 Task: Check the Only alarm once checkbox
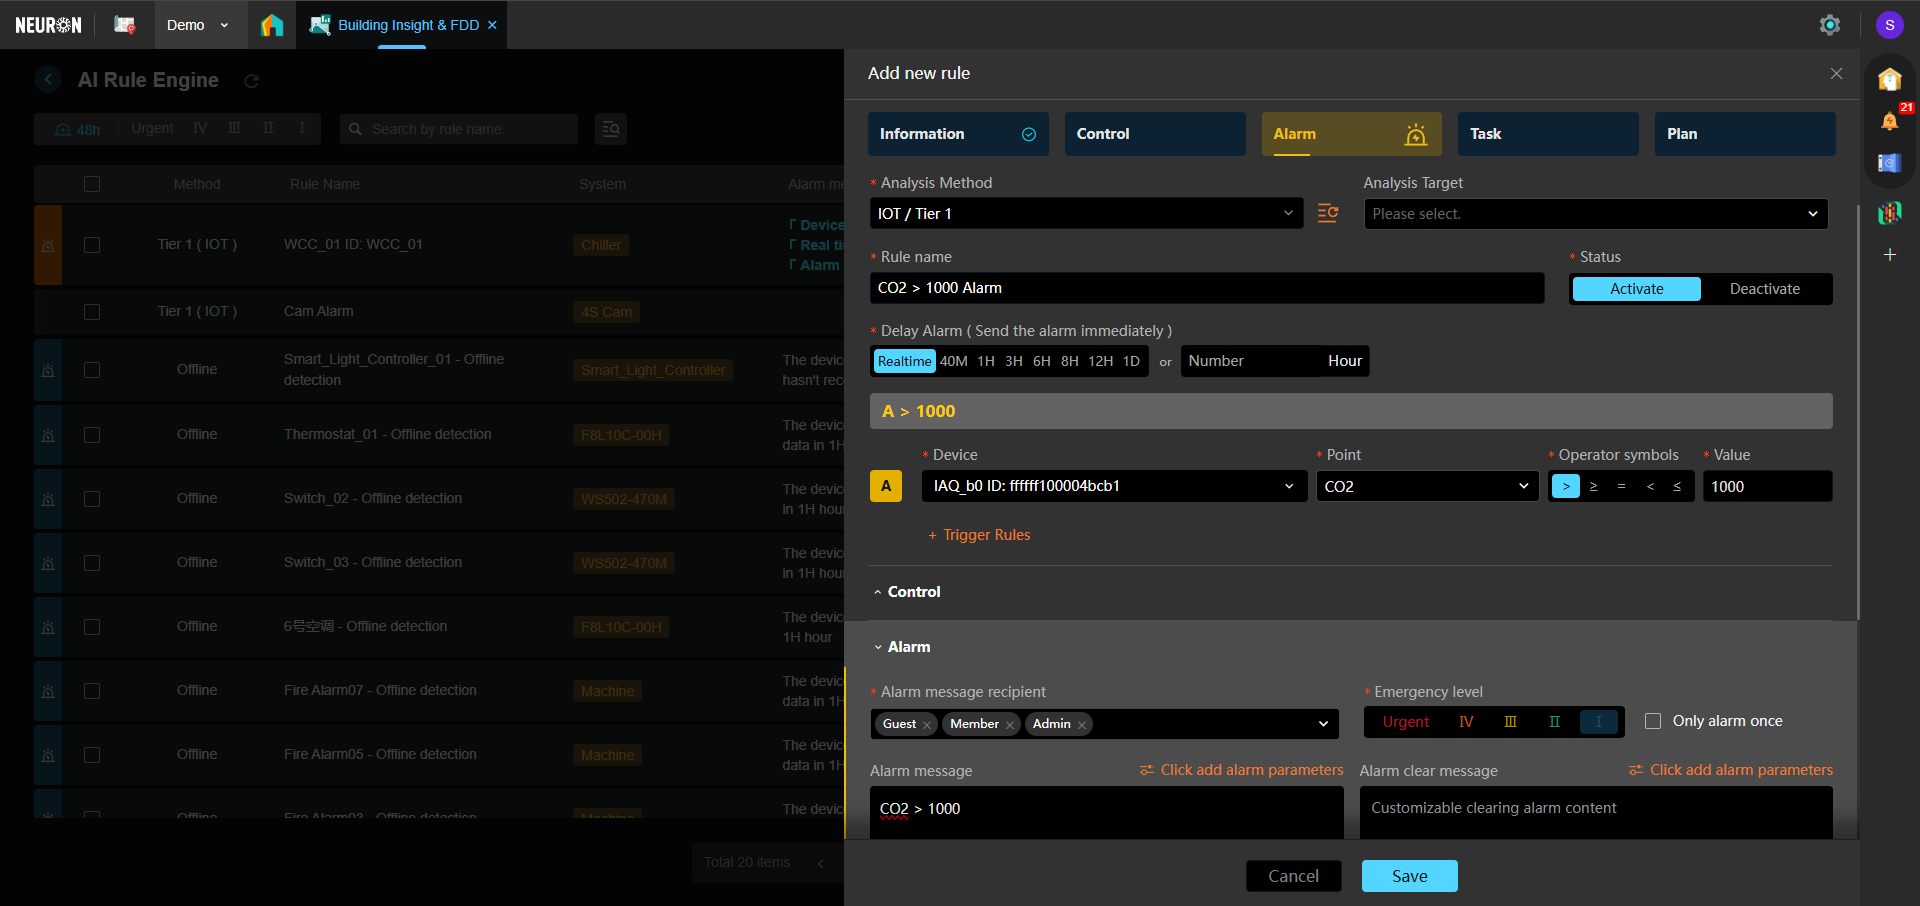1653,721
